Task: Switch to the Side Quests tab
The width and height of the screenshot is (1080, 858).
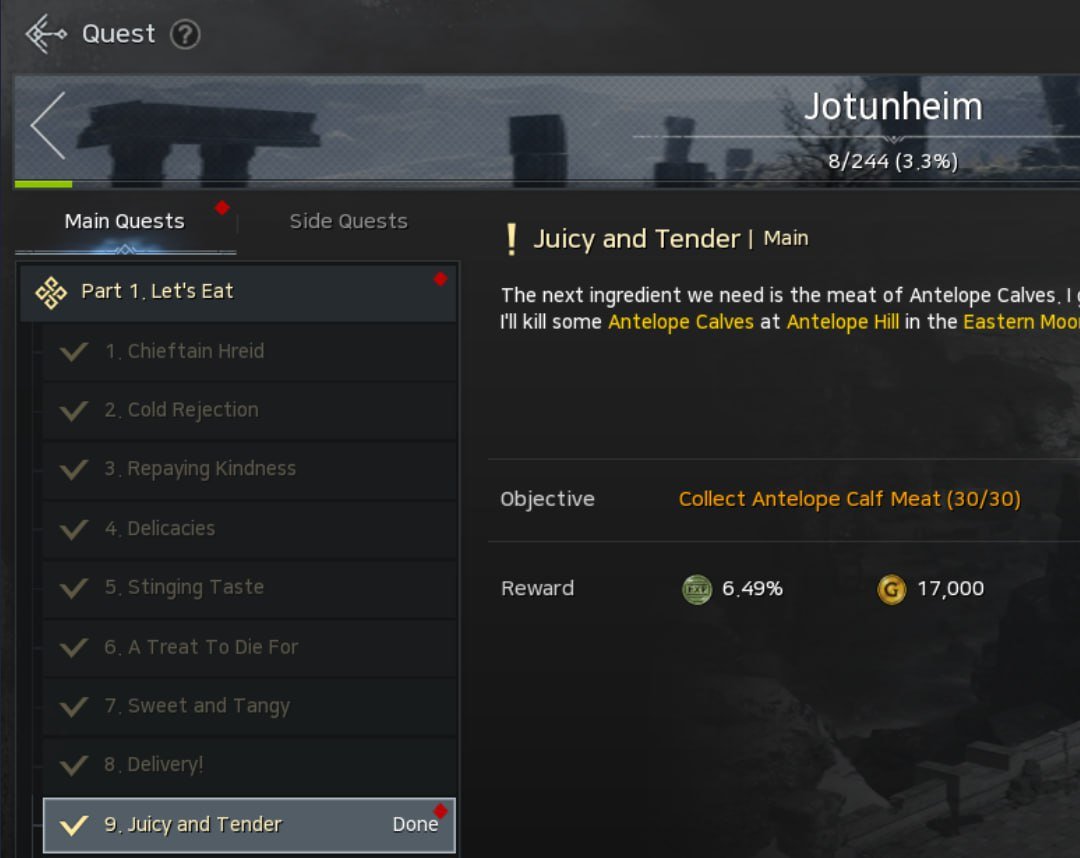Action: [349, 221]
